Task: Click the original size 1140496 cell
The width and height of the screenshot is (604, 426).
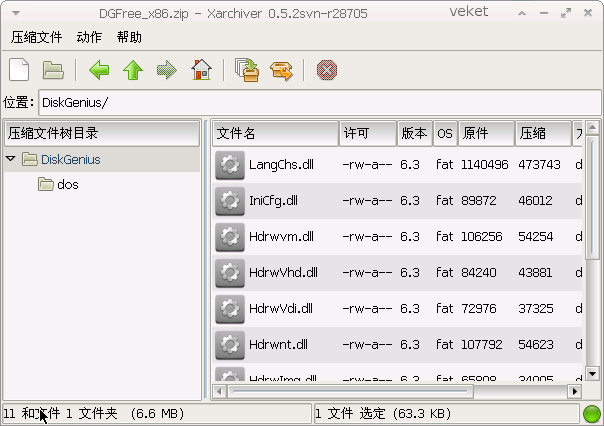Action: [x=485, y=165]
